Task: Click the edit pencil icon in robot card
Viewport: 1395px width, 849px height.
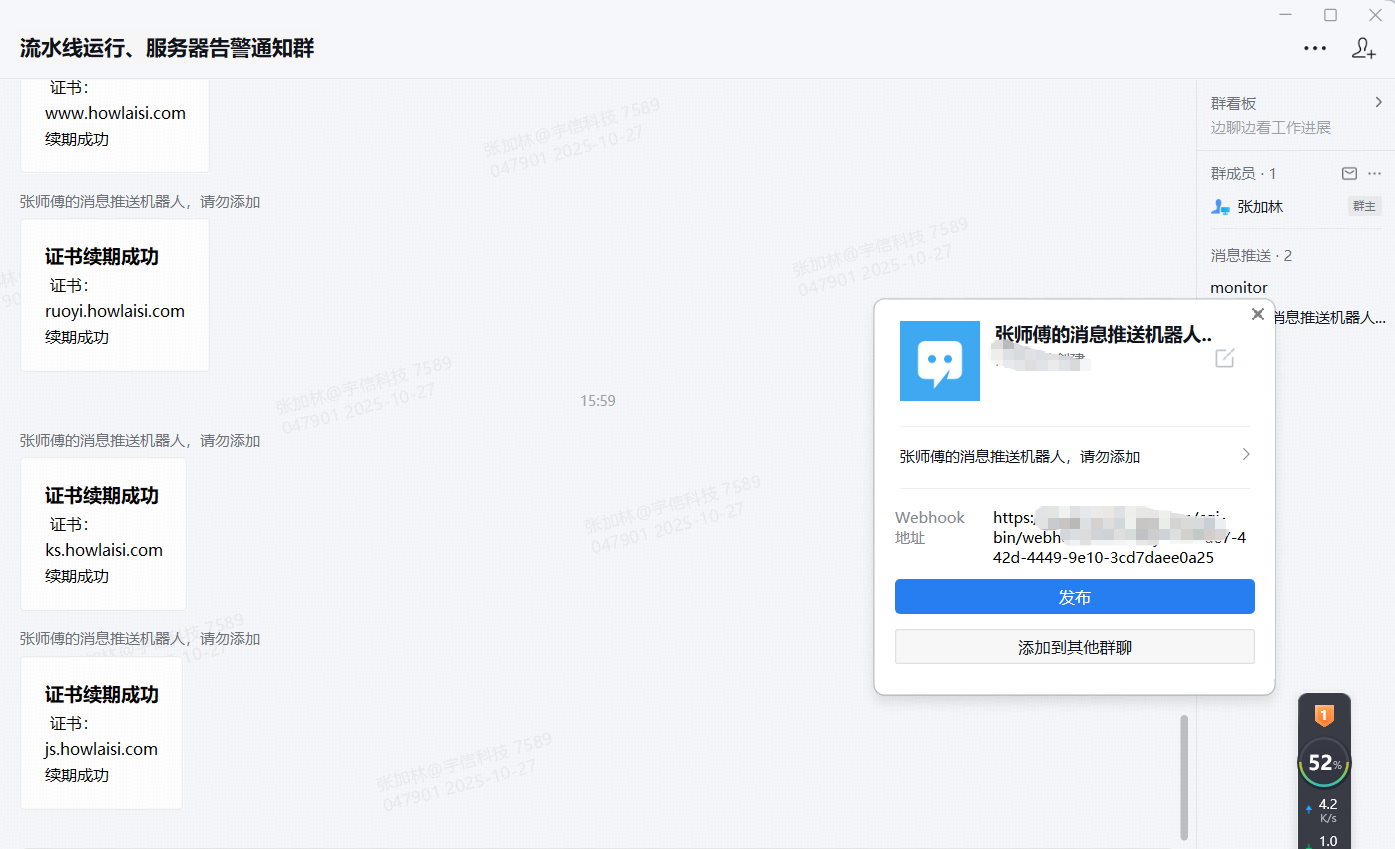Action: point(1225,358)
